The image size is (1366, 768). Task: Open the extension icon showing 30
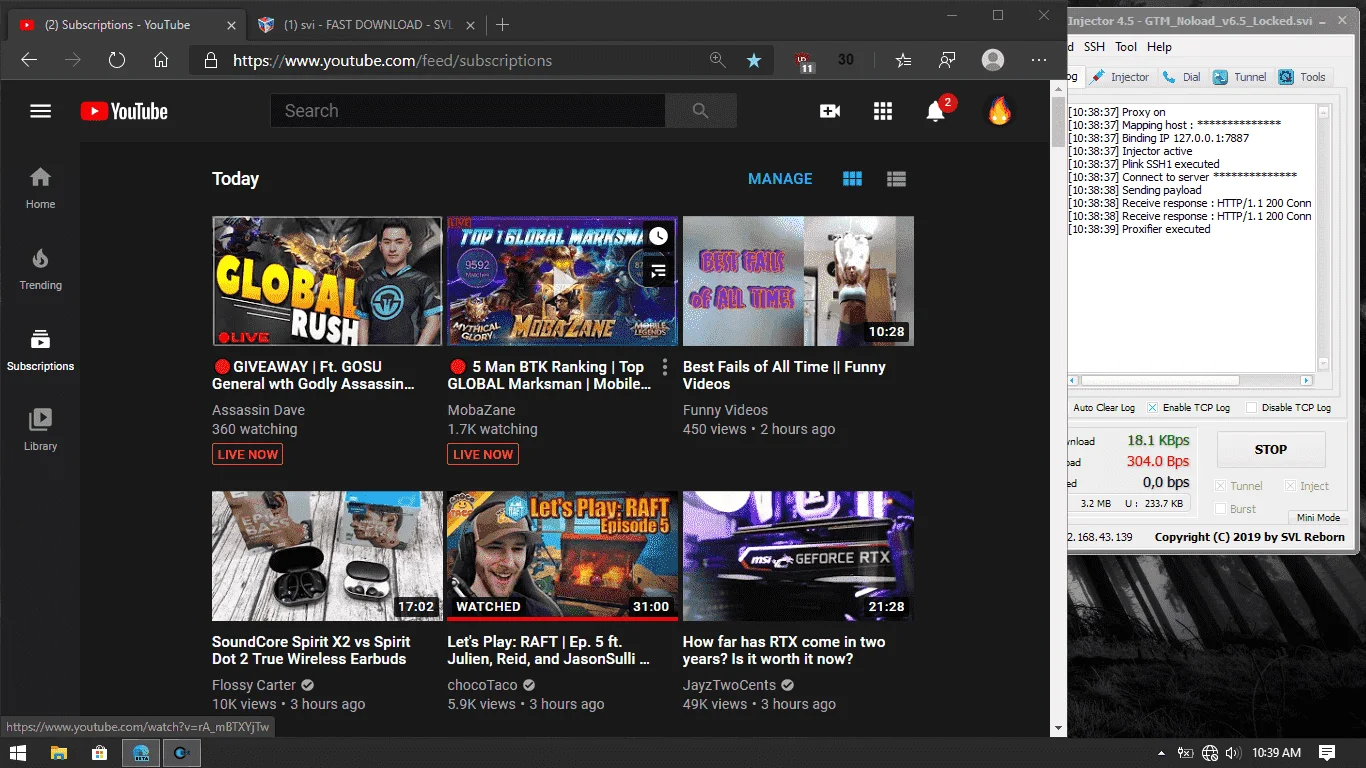click(846, 60)
